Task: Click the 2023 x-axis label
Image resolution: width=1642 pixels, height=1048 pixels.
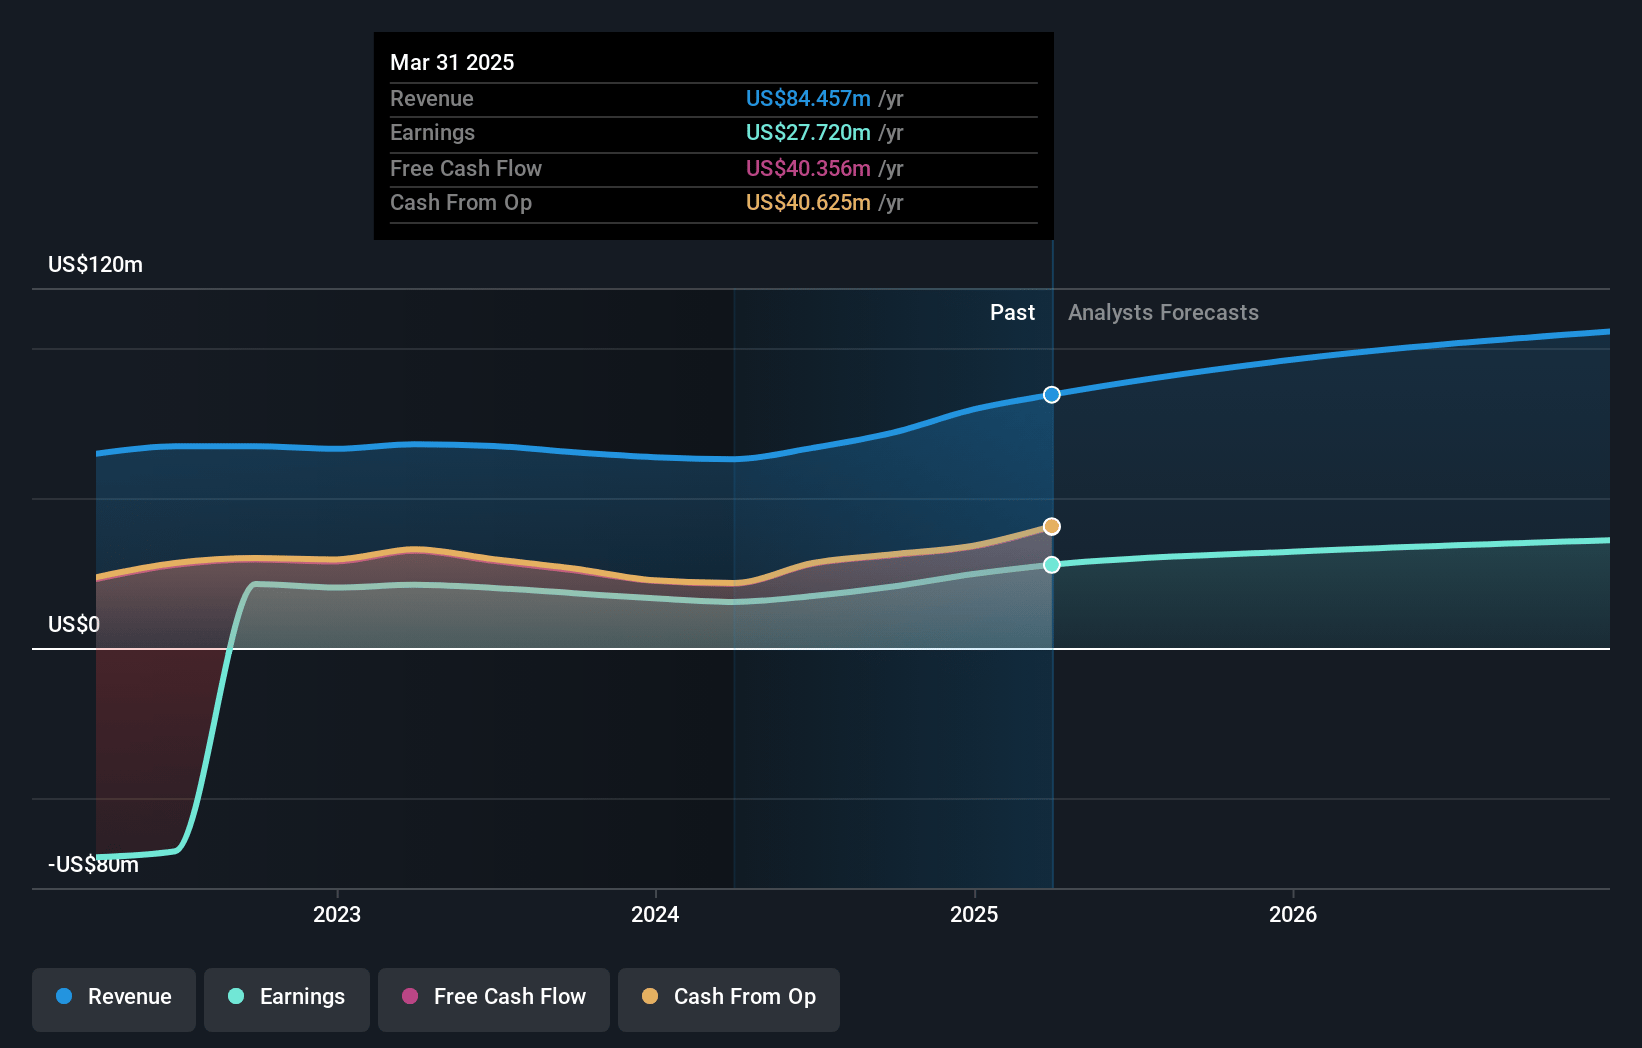Action: 337,914
